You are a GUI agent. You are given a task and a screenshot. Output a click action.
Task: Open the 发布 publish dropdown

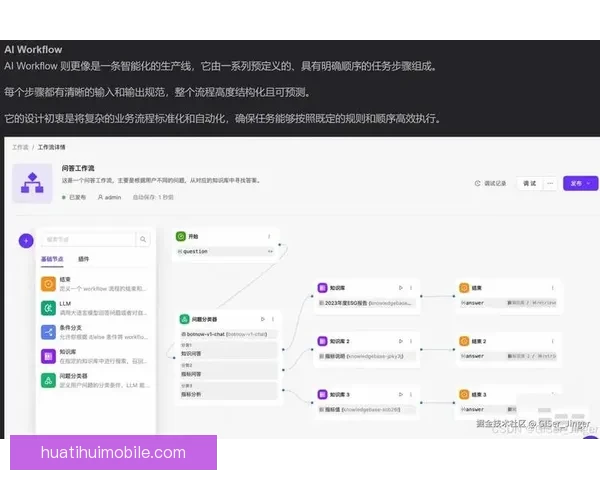tap(580, 183)
